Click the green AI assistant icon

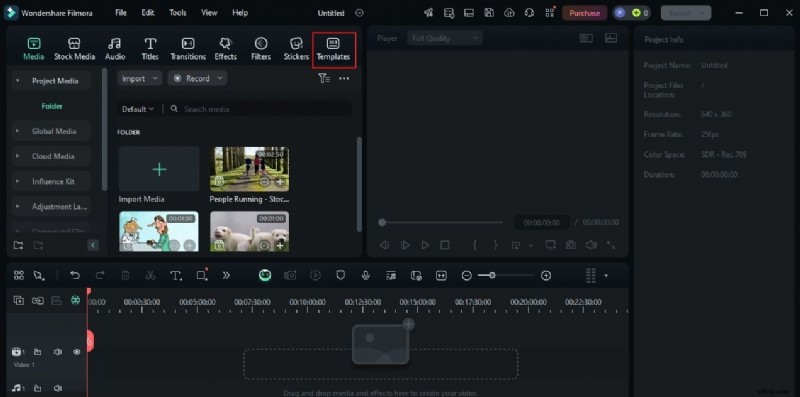(x=265, y=276)
